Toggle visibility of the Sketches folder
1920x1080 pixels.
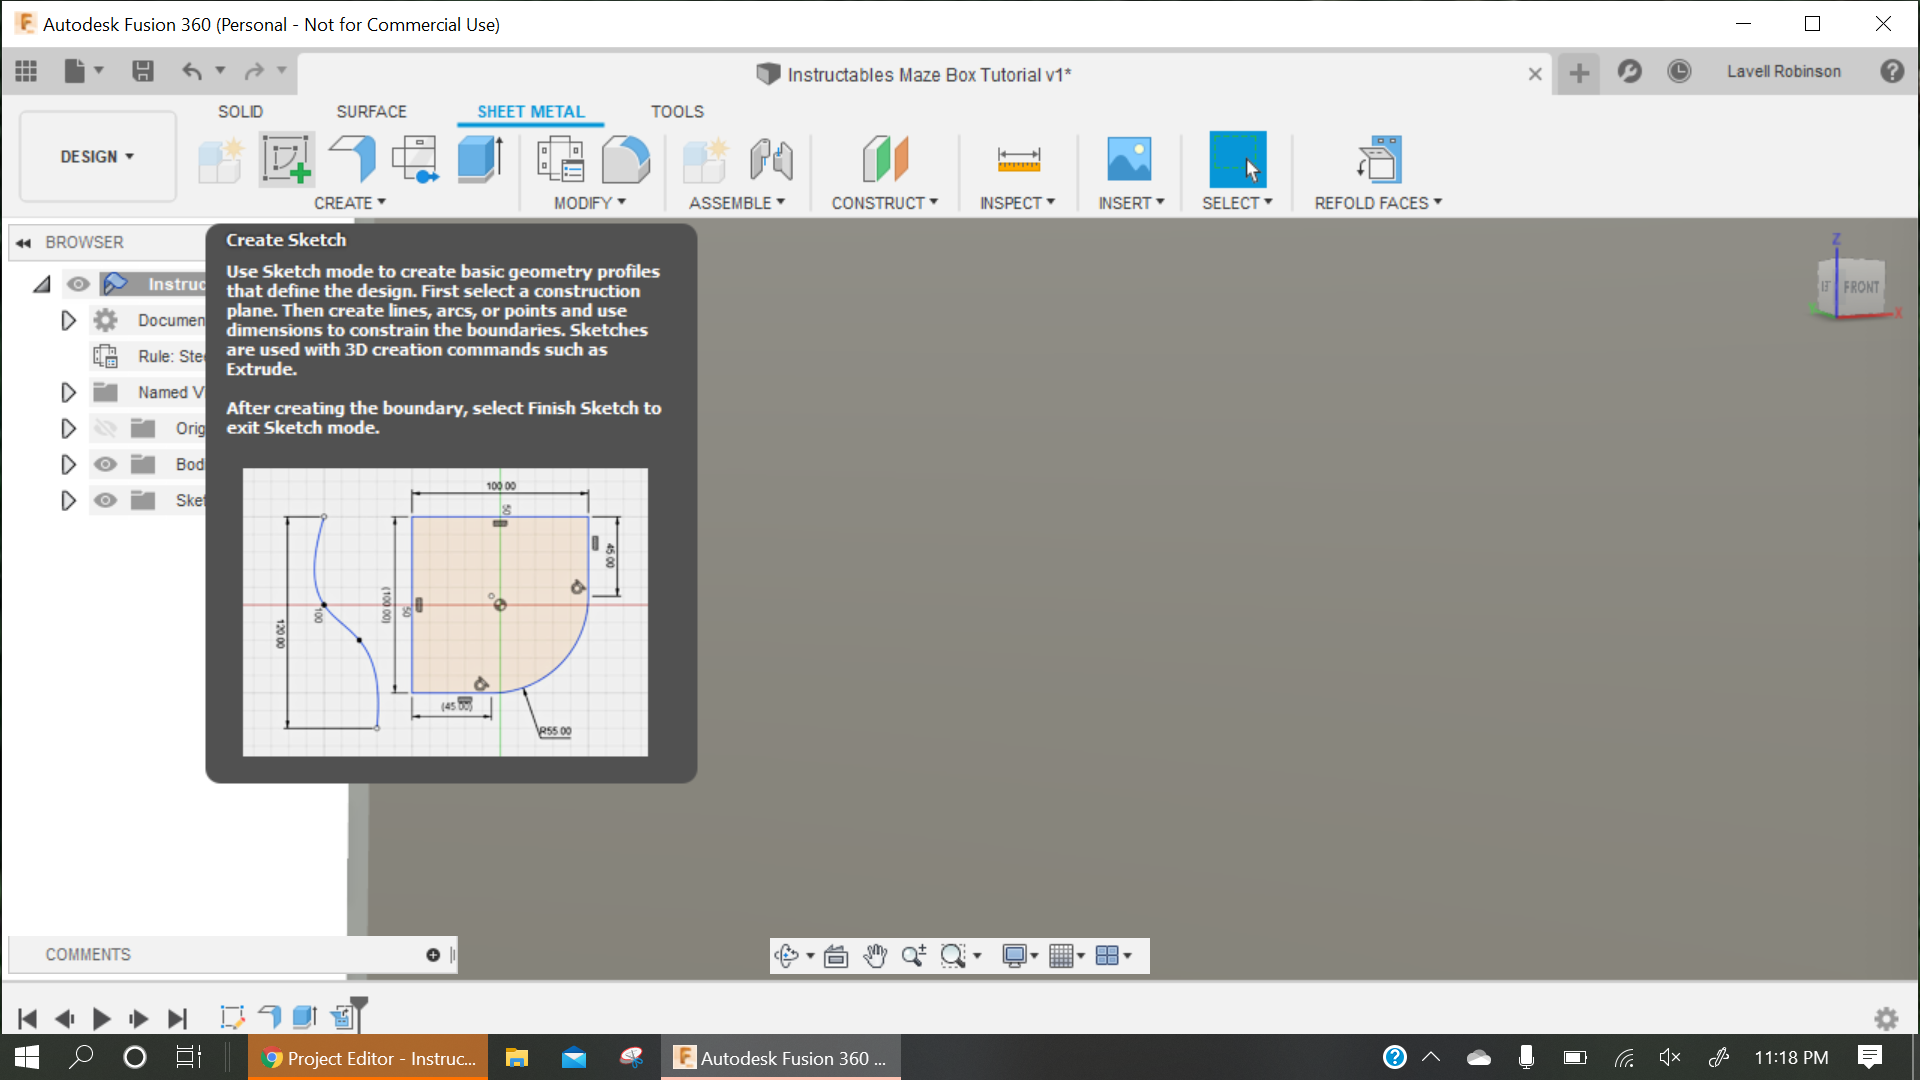click(105, 500)
